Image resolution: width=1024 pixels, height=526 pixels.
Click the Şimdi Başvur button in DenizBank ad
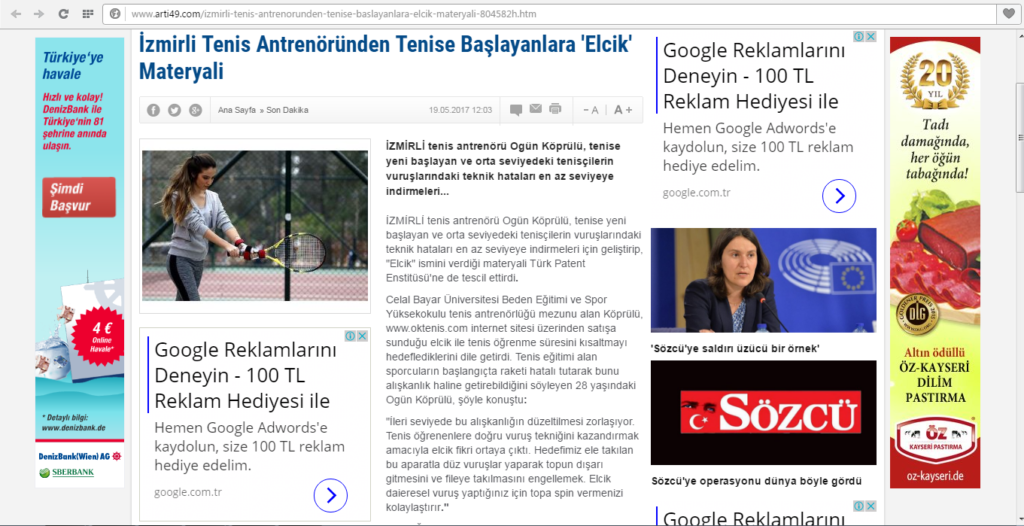[78, 197]
